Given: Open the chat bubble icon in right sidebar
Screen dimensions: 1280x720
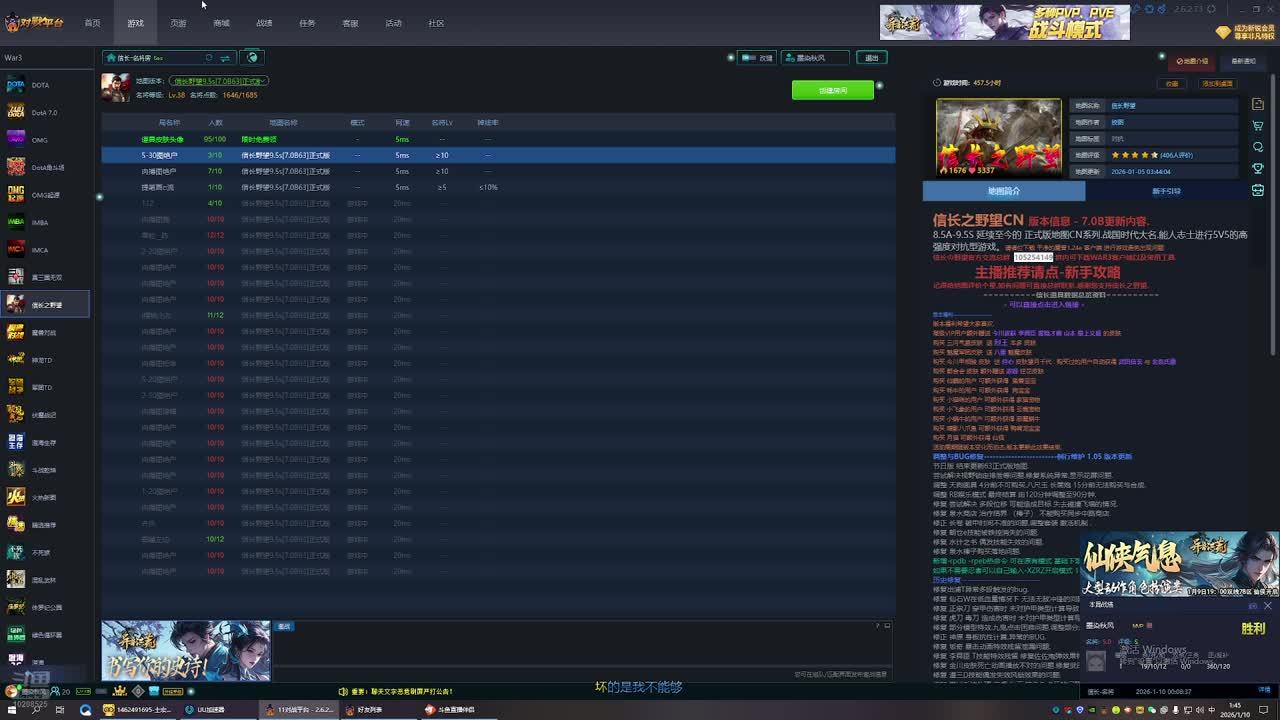Looking at the screenshot, I should (x=1258, y=147).
